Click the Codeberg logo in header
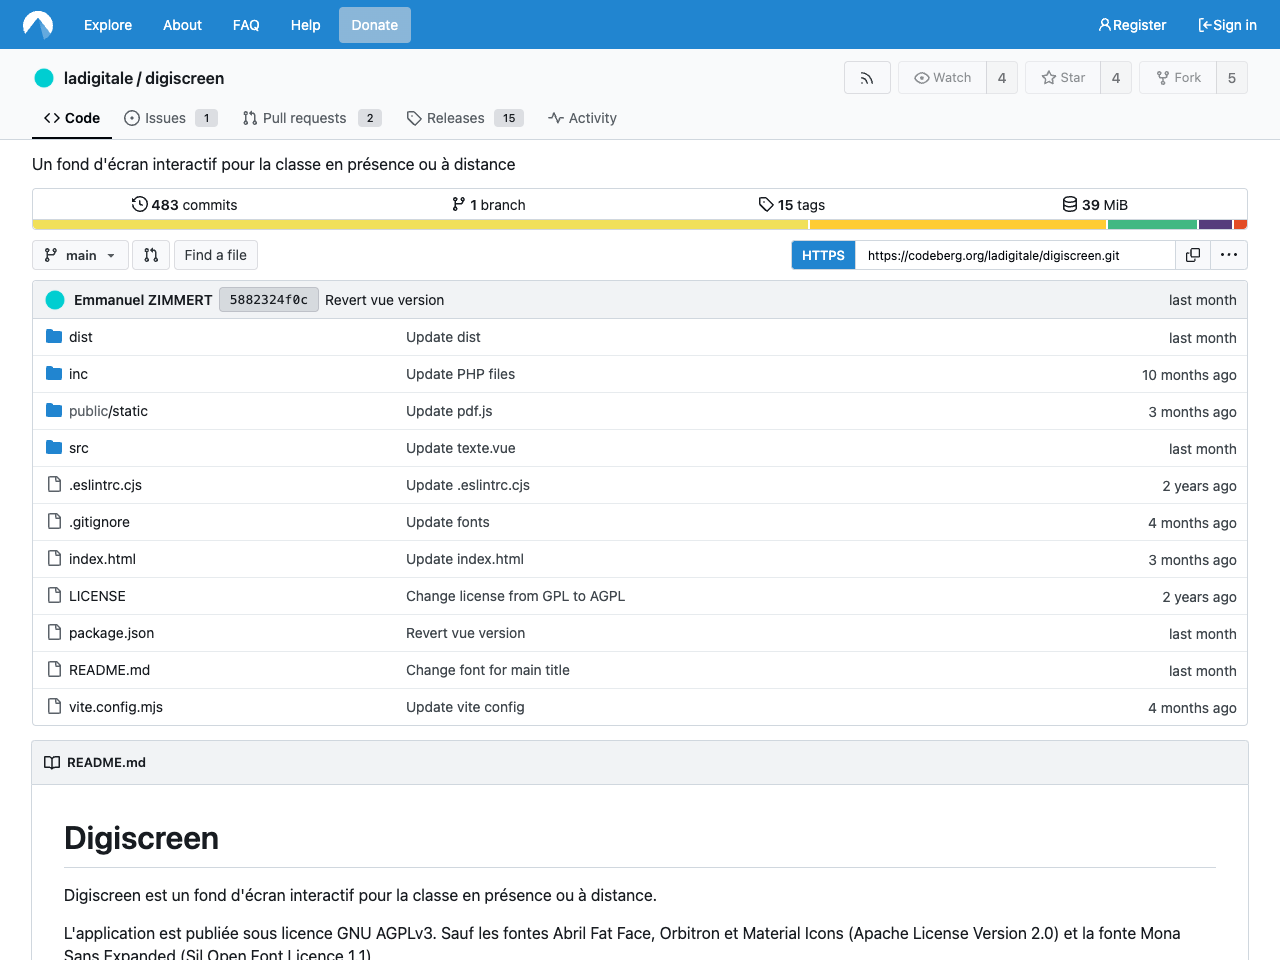The image size is (1280, 960). coord(38,24)
